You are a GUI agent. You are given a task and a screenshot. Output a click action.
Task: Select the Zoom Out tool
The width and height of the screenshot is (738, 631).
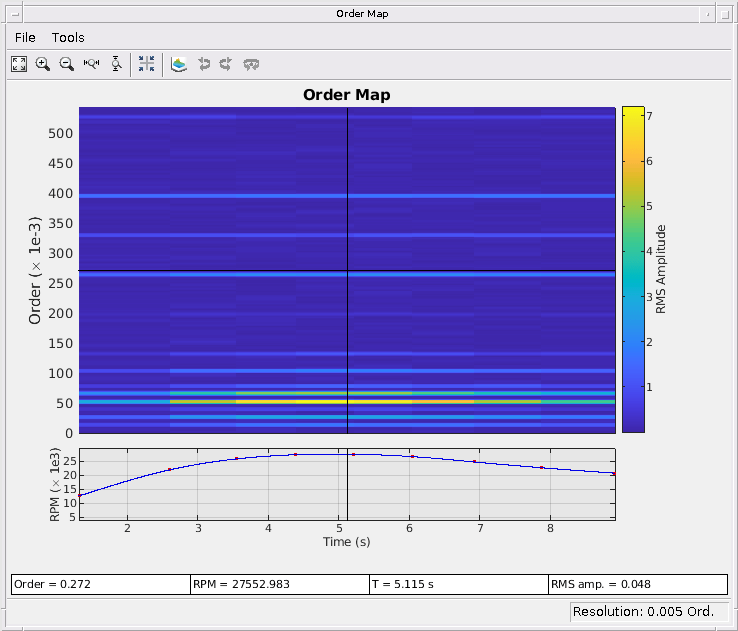tap(67, 64)
